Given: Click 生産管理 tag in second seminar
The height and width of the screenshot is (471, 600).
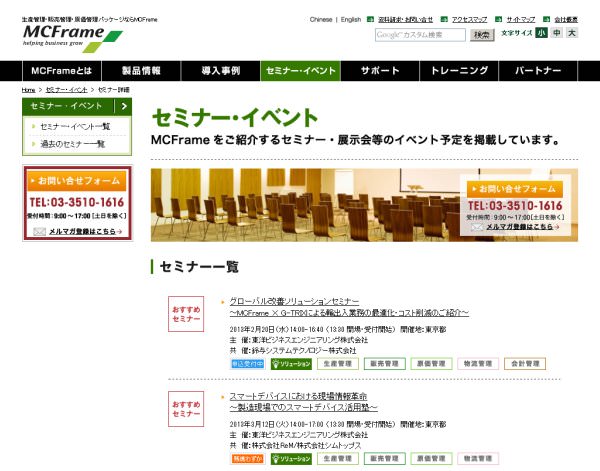Looking at the screenshot, I should tap(338, 458).
